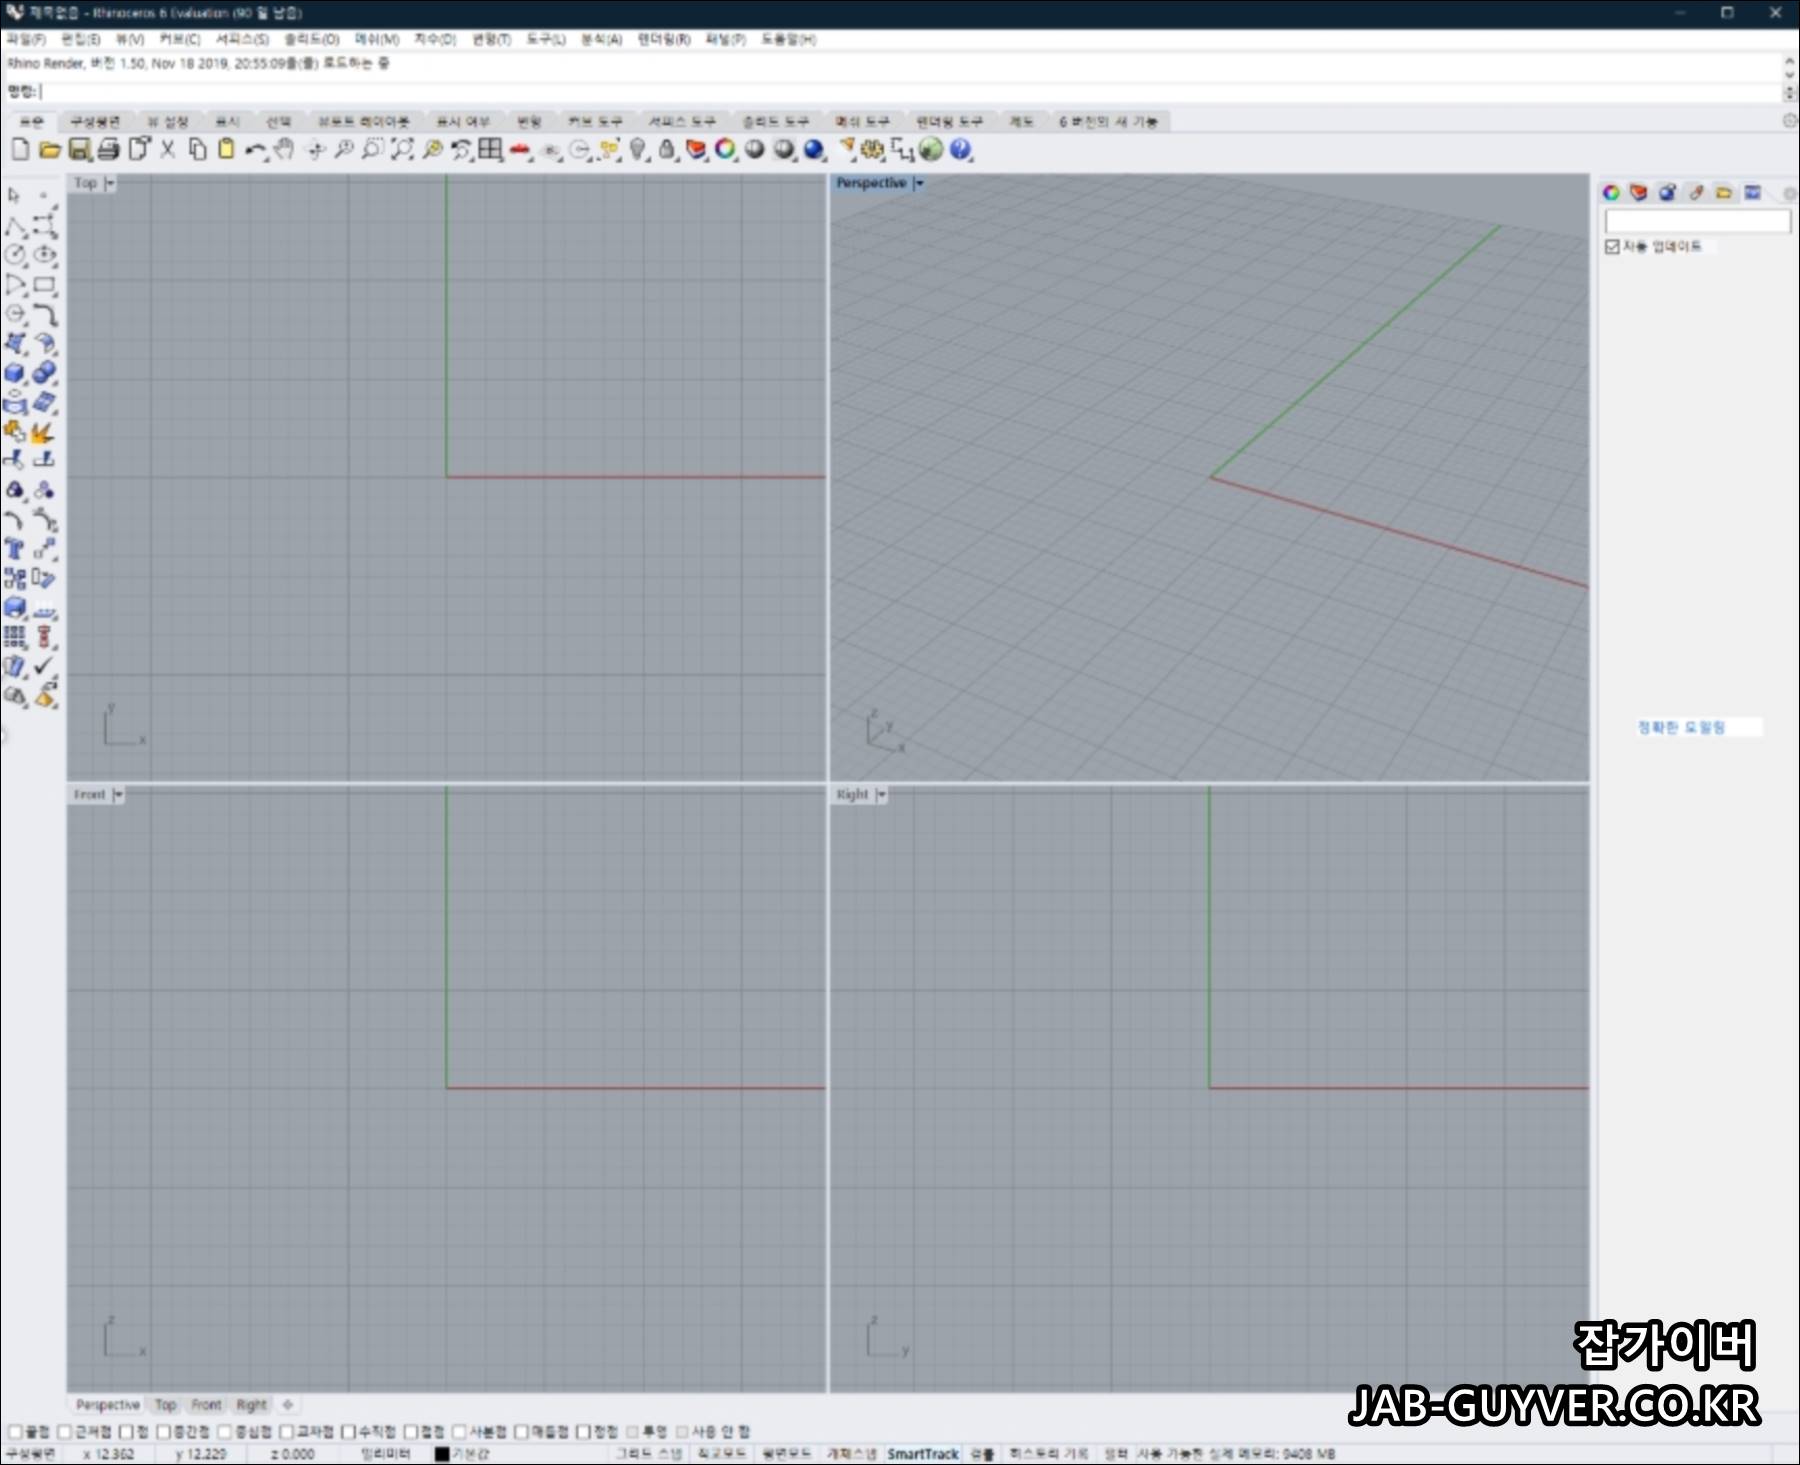Screen dimensions: 1800x1465
Task: Enable the 끝점 osnap checkbox
Action: 15,1432
